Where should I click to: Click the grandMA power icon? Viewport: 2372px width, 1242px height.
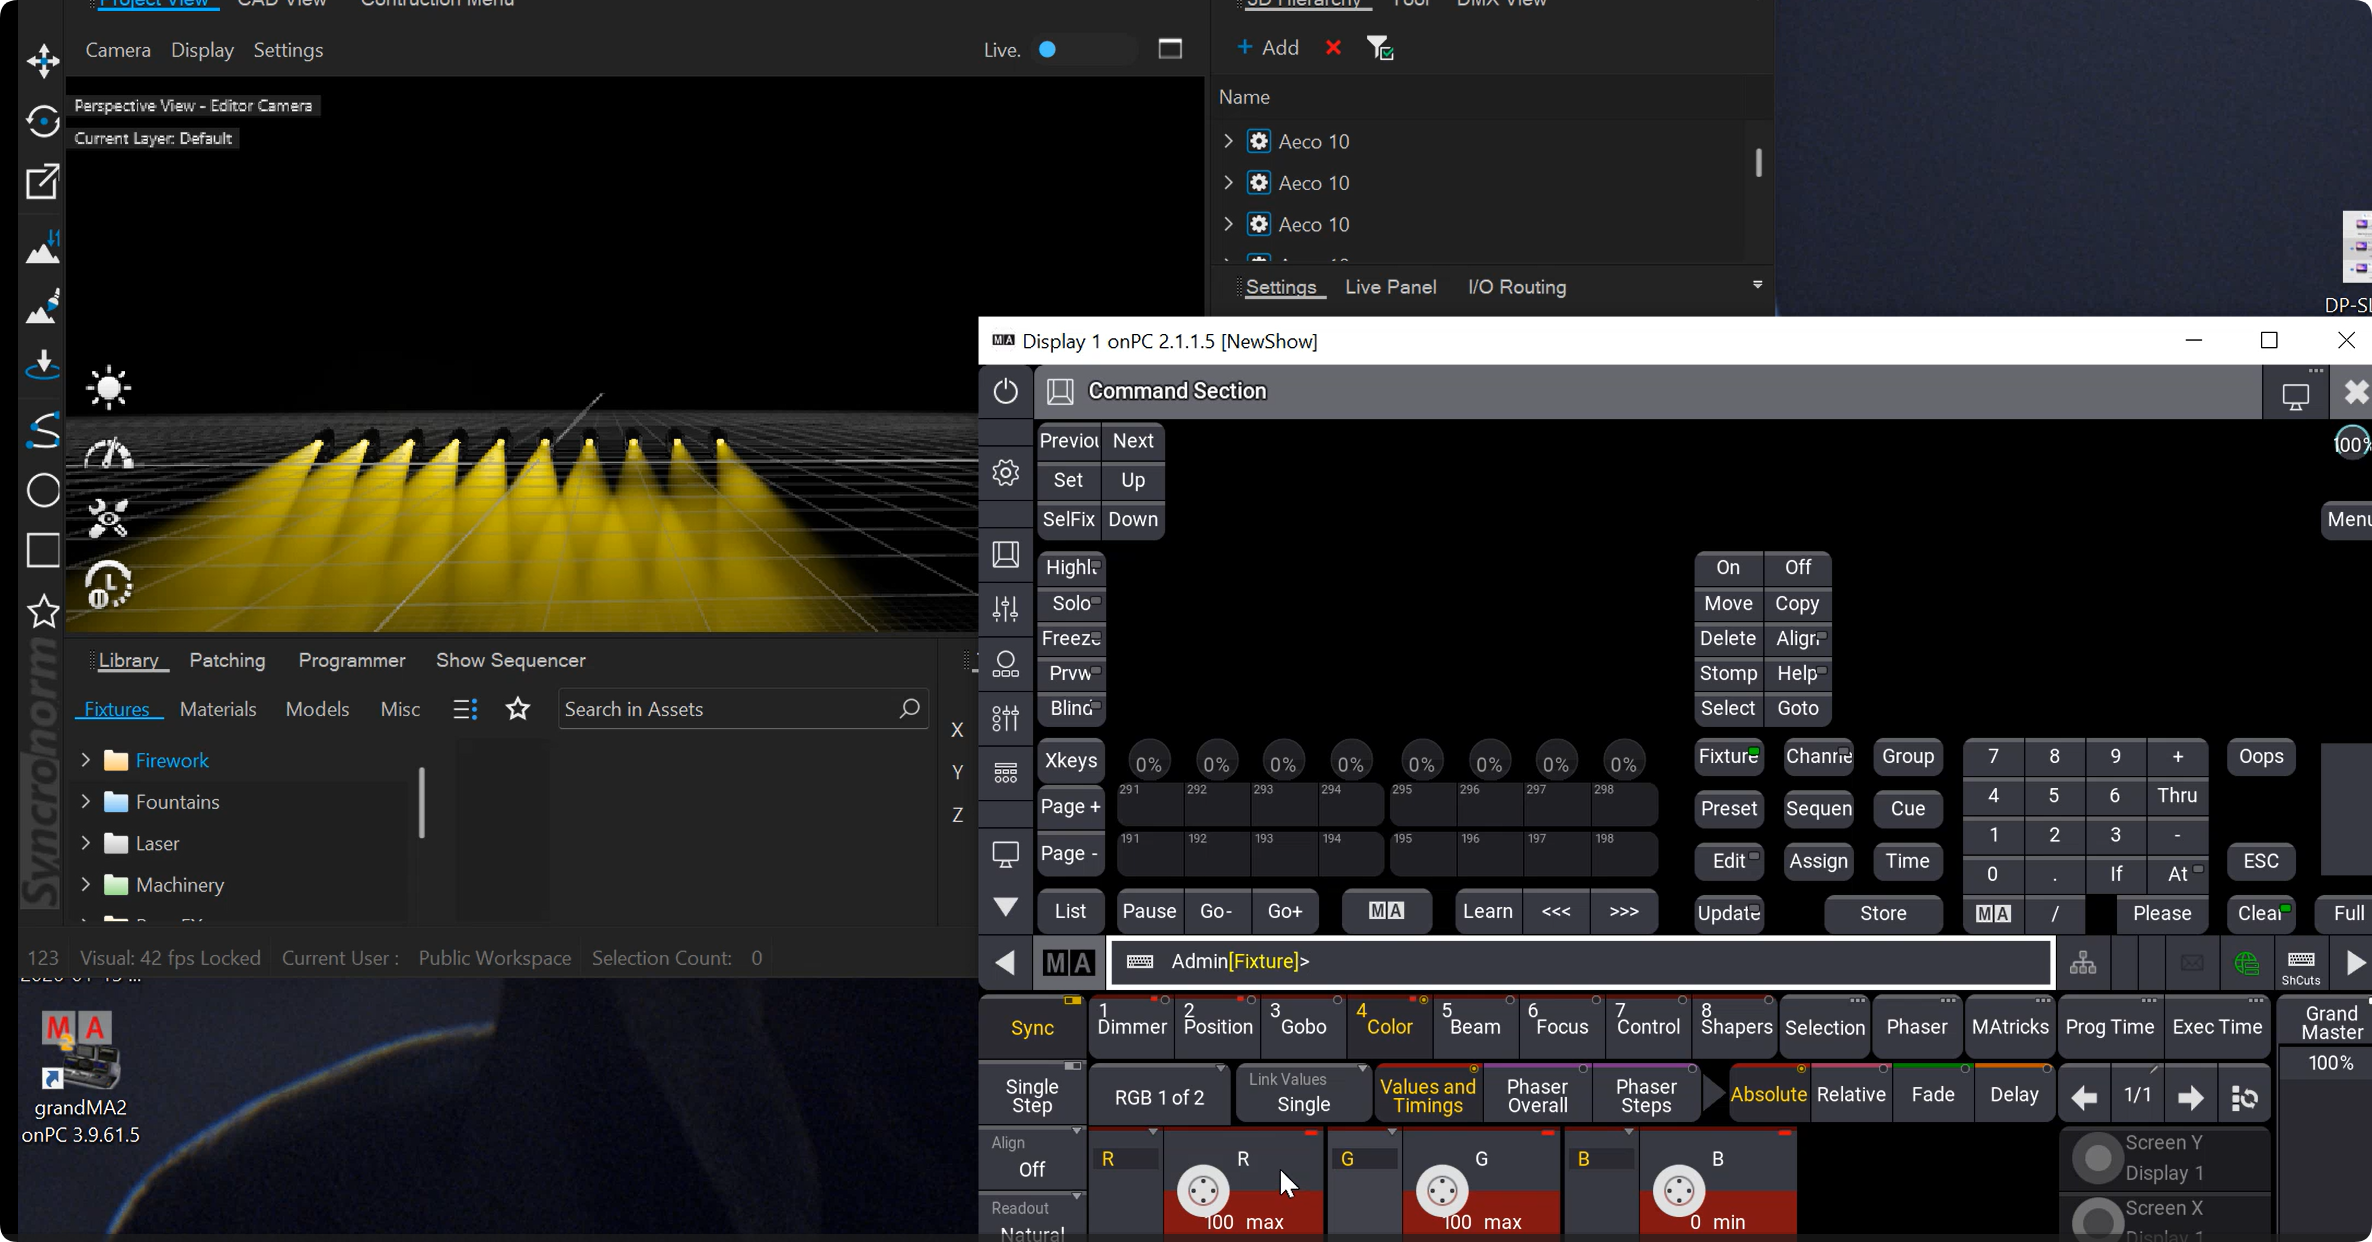[x=1005, y=391]
